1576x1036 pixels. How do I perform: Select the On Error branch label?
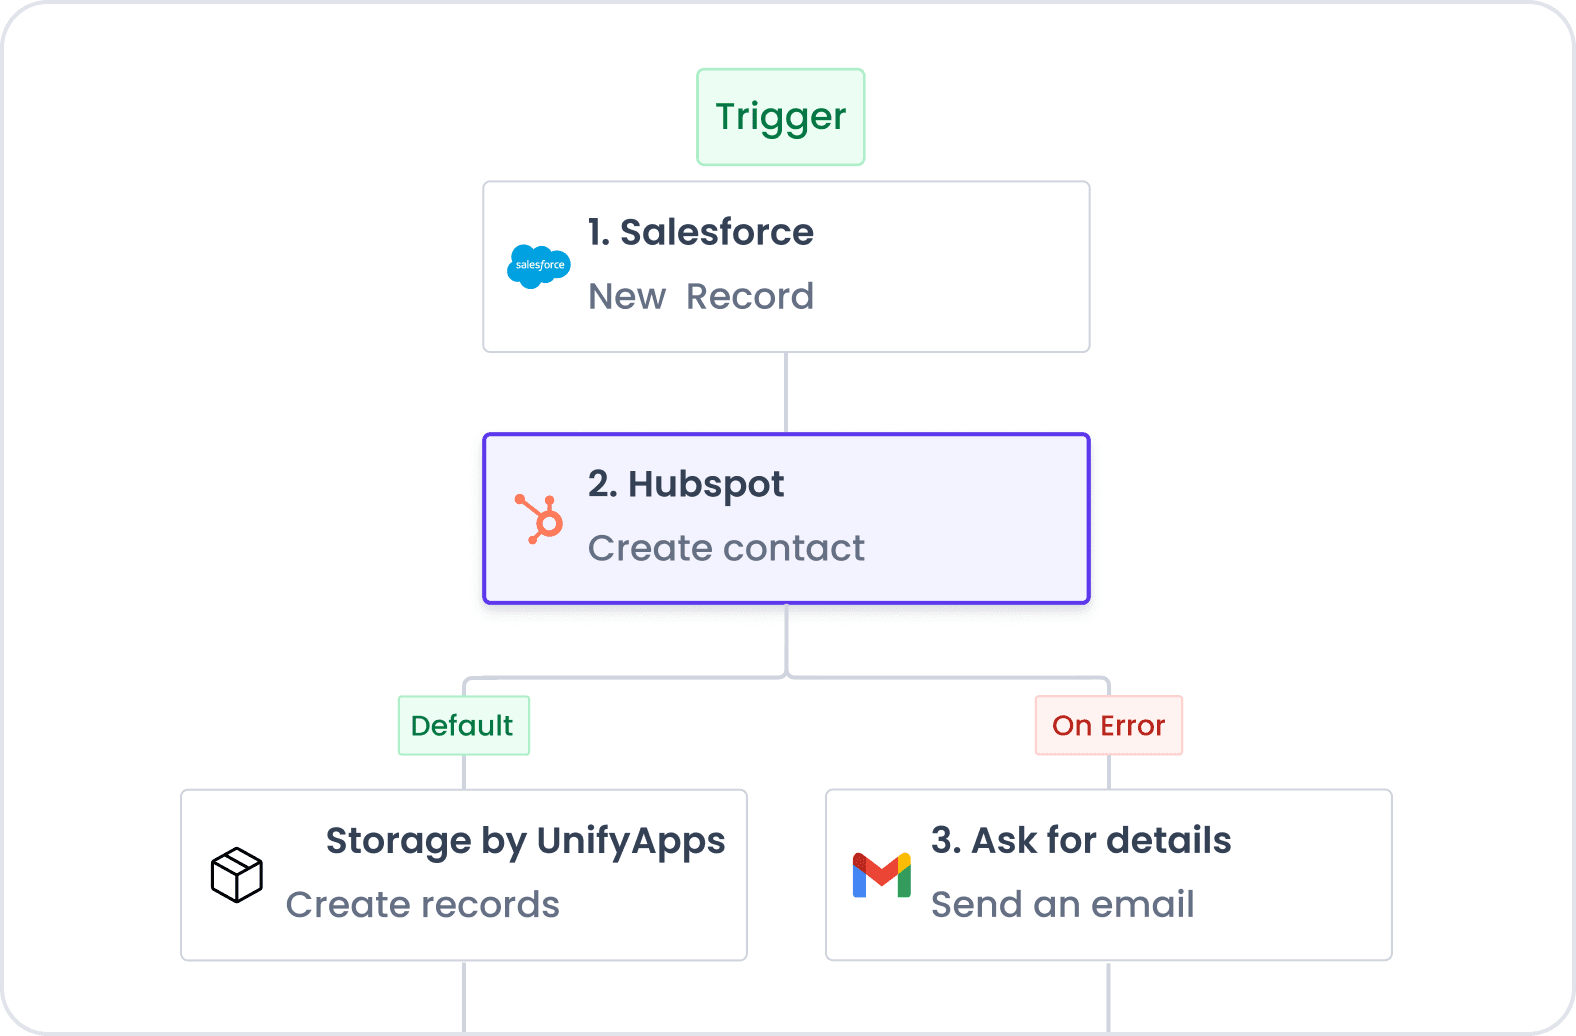click(1108, 725)
